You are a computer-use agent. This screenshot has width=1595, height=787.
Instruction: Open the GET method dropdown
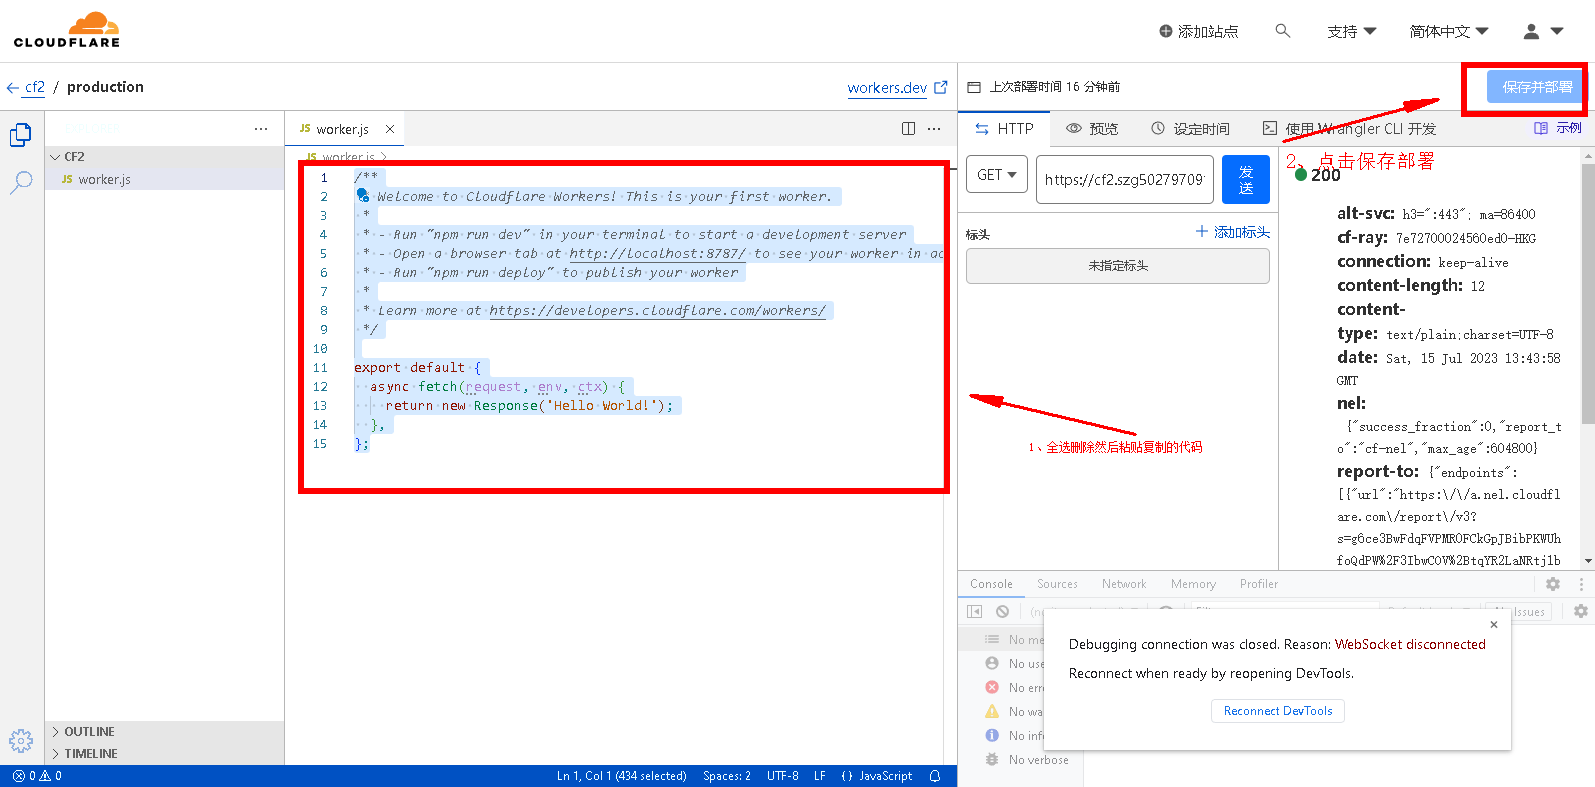tap(997, 175)
